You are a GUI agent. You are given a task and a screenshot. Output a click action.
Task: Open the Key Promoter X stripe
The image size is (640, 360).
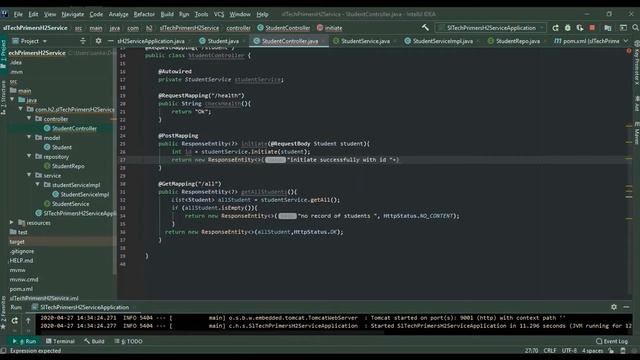point(636,63)
